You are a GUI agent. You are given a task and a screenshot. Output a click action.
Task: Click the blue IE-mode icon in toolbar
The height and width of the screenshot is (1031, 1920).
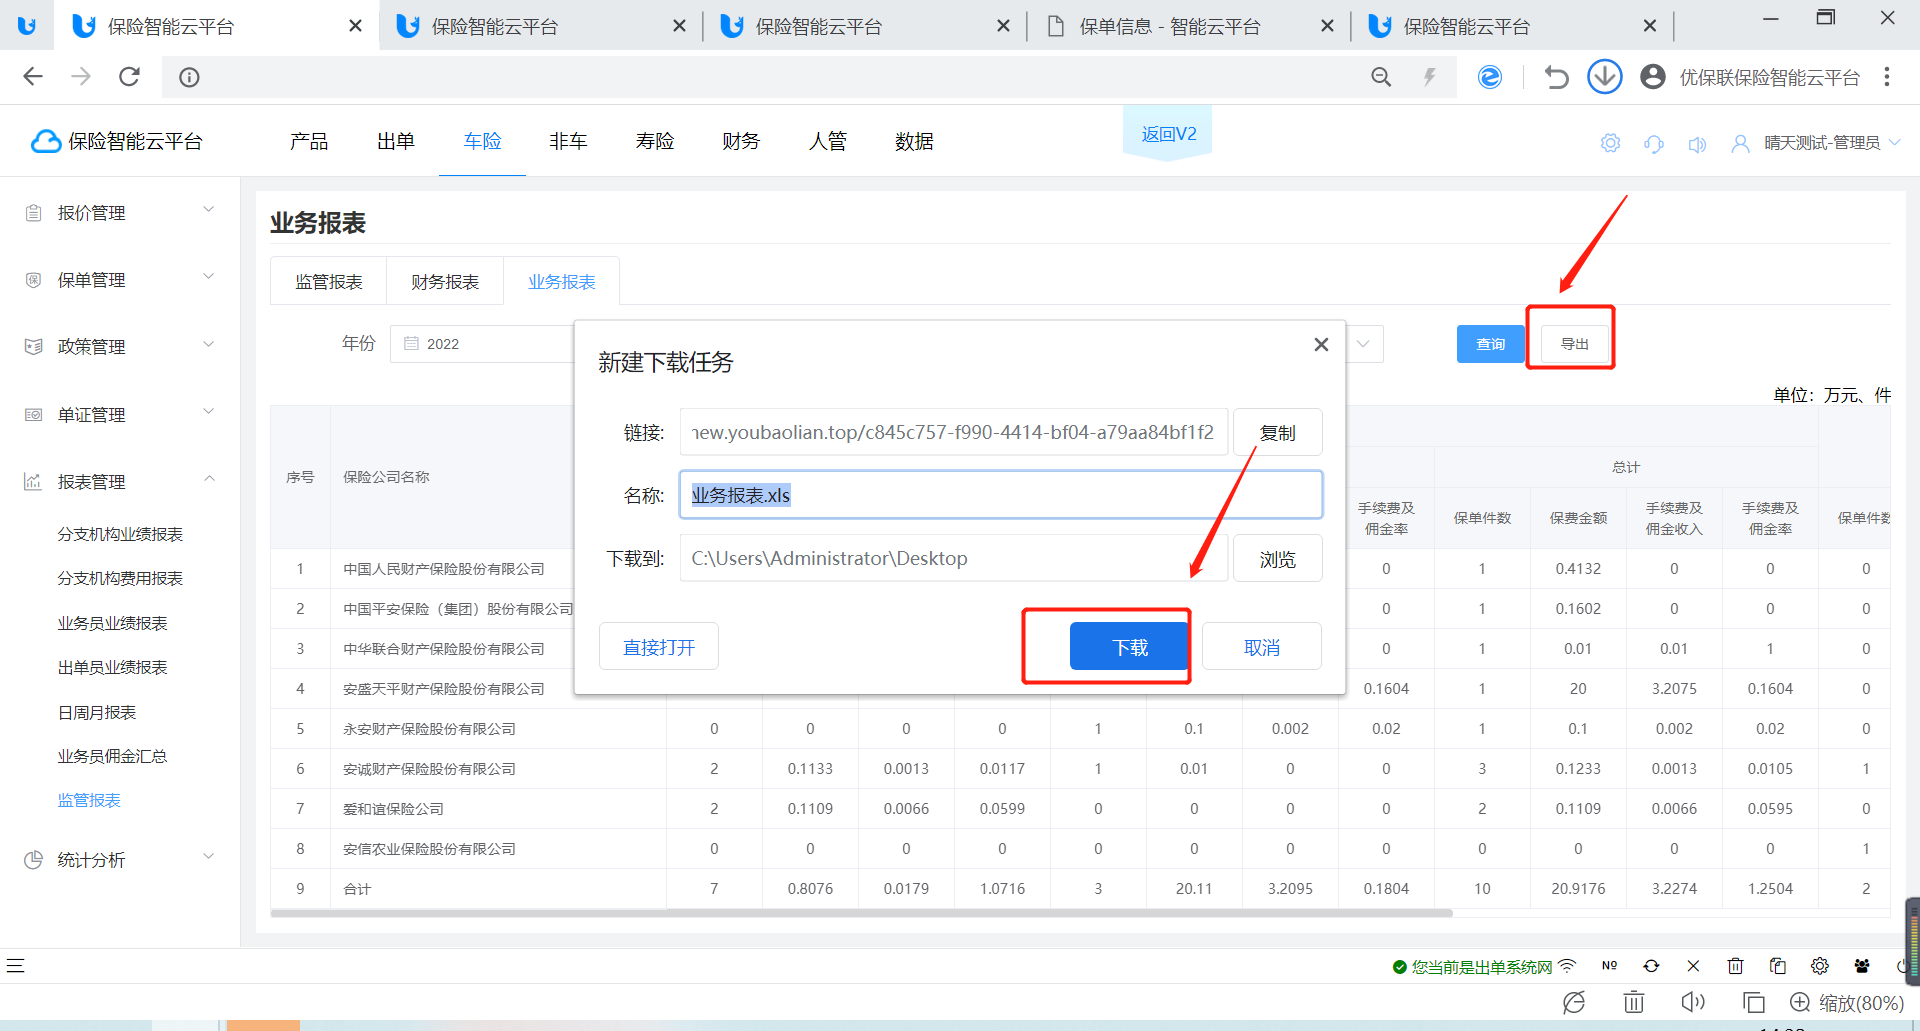pyautogui.click(x=1490, y=77)
